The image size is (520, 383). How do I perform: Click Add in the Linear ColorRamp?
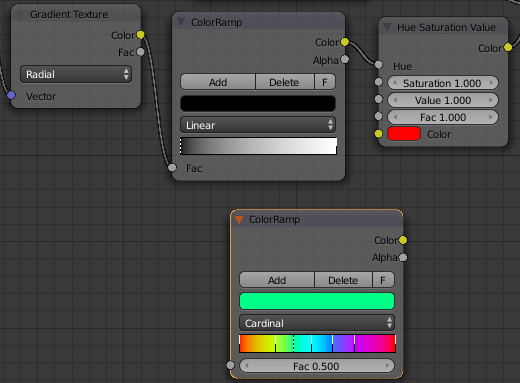point(218,82)
